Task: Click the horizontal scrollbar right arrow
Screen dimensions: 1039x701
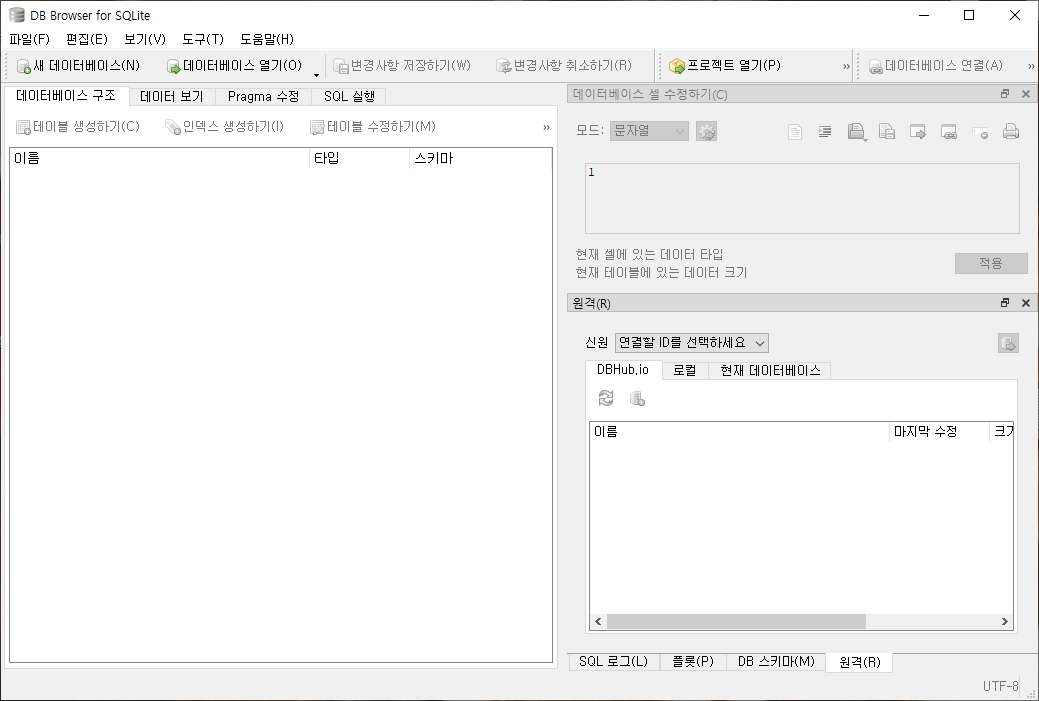Action: (x=1005, y=621)
